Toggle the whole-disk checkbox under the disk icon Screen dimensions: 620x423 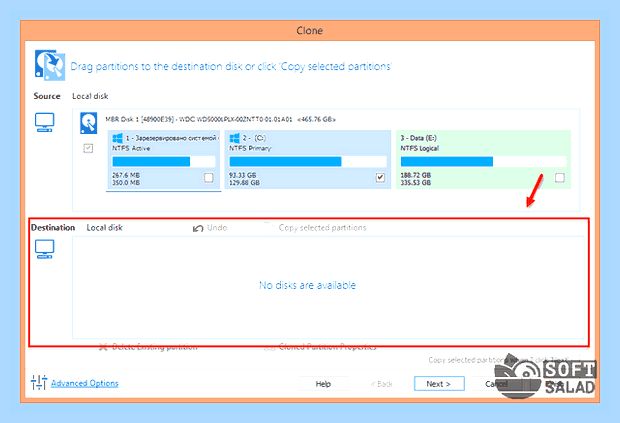point(88,148)
